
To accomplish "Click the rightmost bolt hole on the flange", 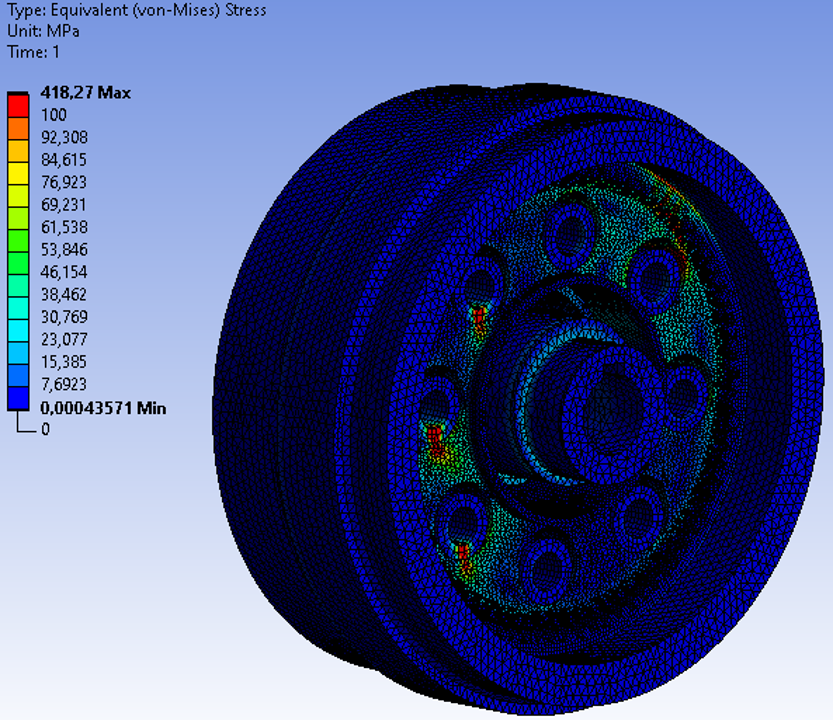I will click(688, 395).
